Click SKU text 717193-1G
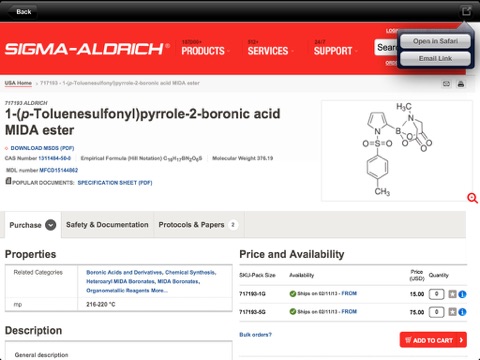Viewport: 480px width, 360px height. (x=252, y=294)
